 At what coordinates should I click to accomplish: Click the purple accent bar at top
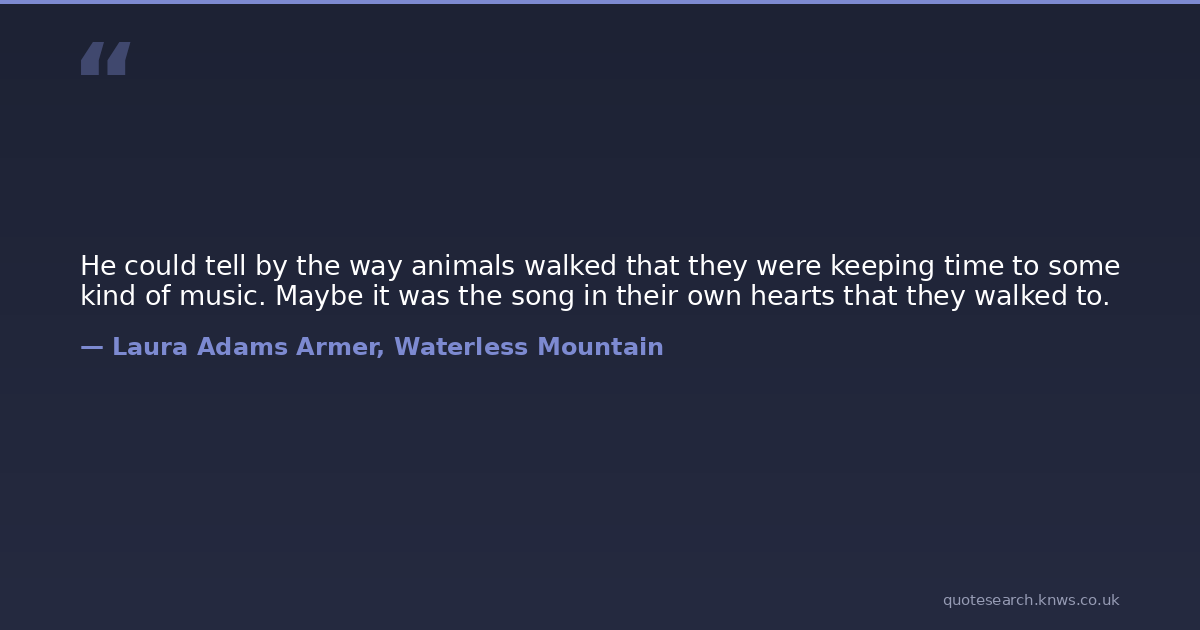click(x=600, y=2)
